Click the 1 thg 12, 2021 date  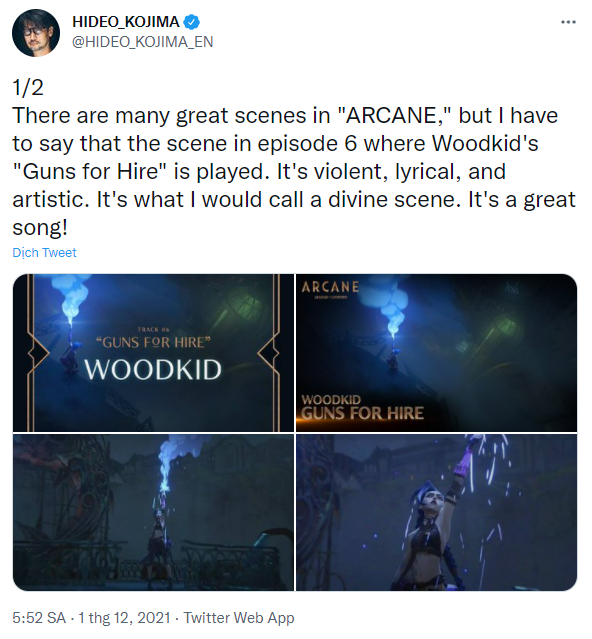[124, 618]
